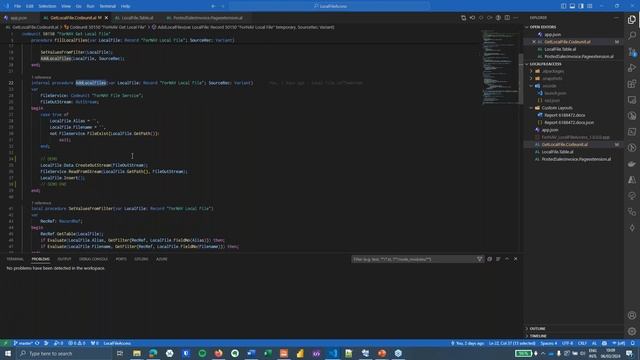Open the Extensions view
This screenshot has width=640, height=360.
click(x=632, y=84)
